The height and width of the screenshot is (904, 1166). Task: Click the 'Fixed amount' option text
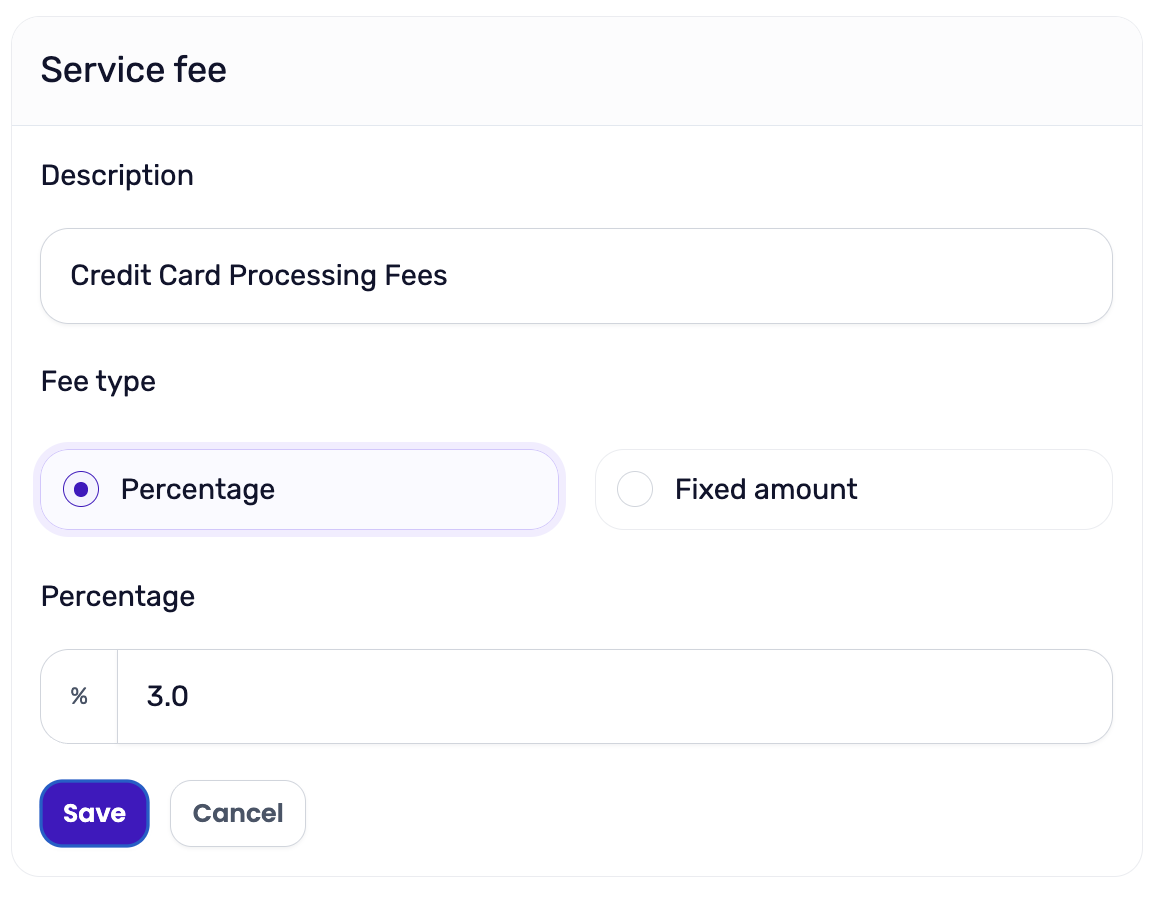point(766,490)
